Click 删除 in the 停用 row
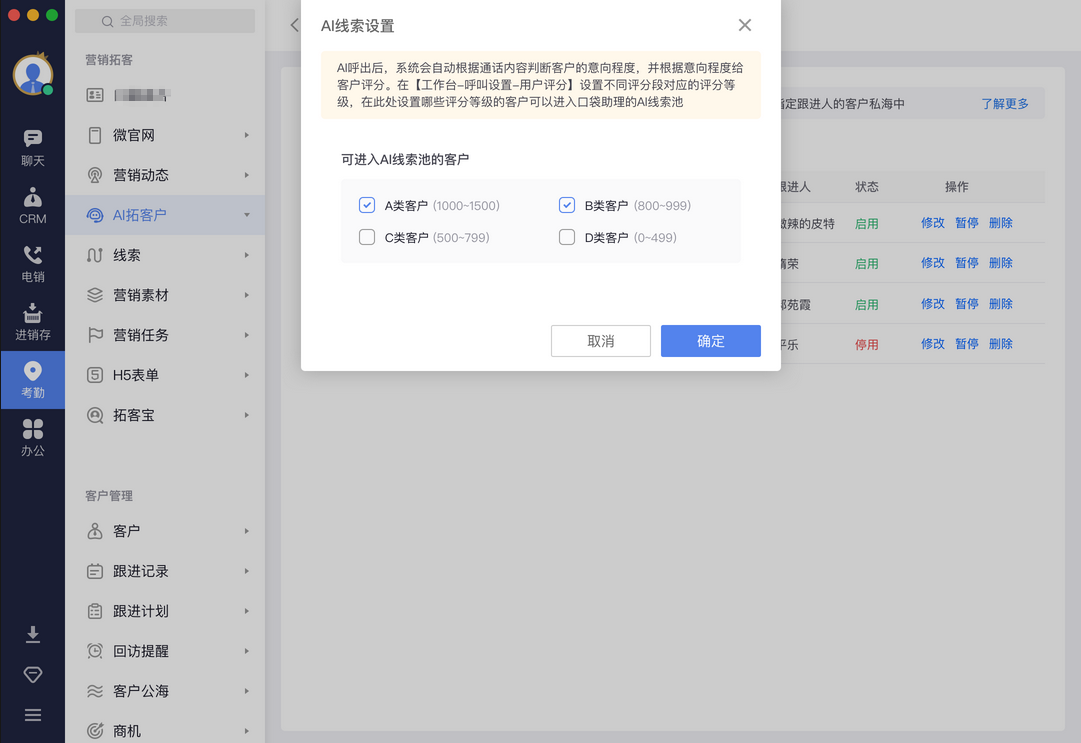This screenshot has height=743, width=1081. (1000, 343)
